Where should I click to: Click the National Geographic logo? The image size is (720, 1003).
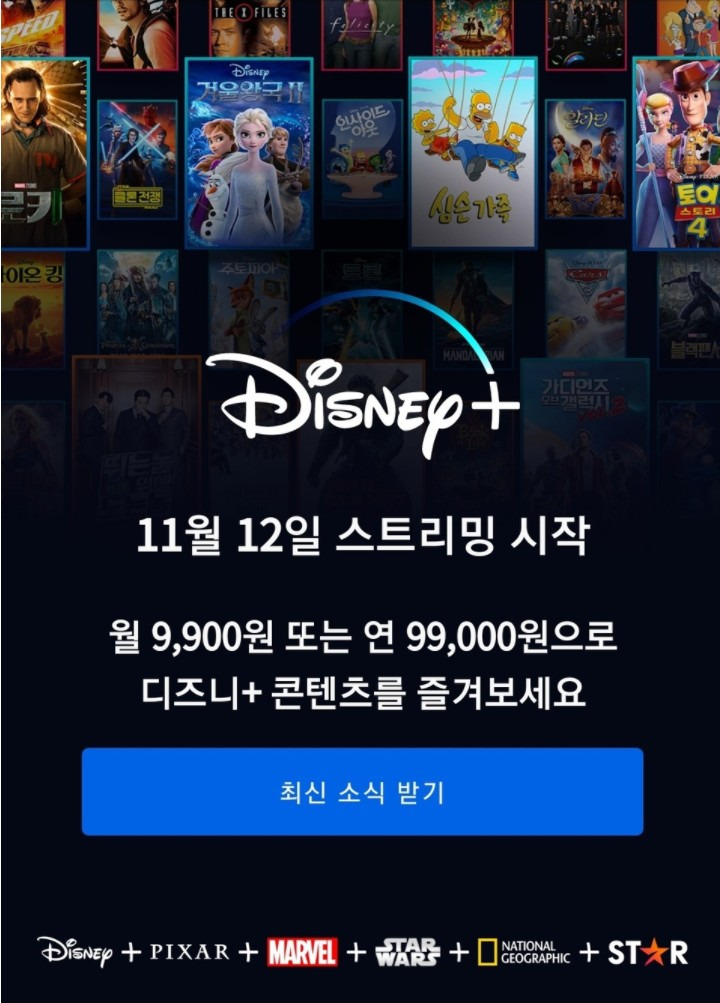point(524,952)
